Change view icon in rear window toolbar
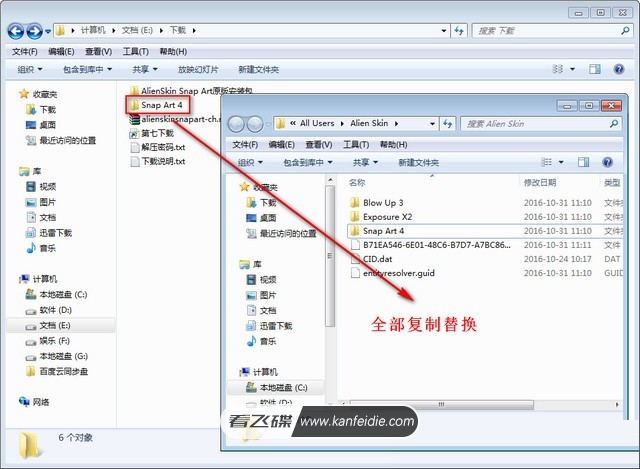The width and height of the screenshot is (640, 469). click(558, 69)
